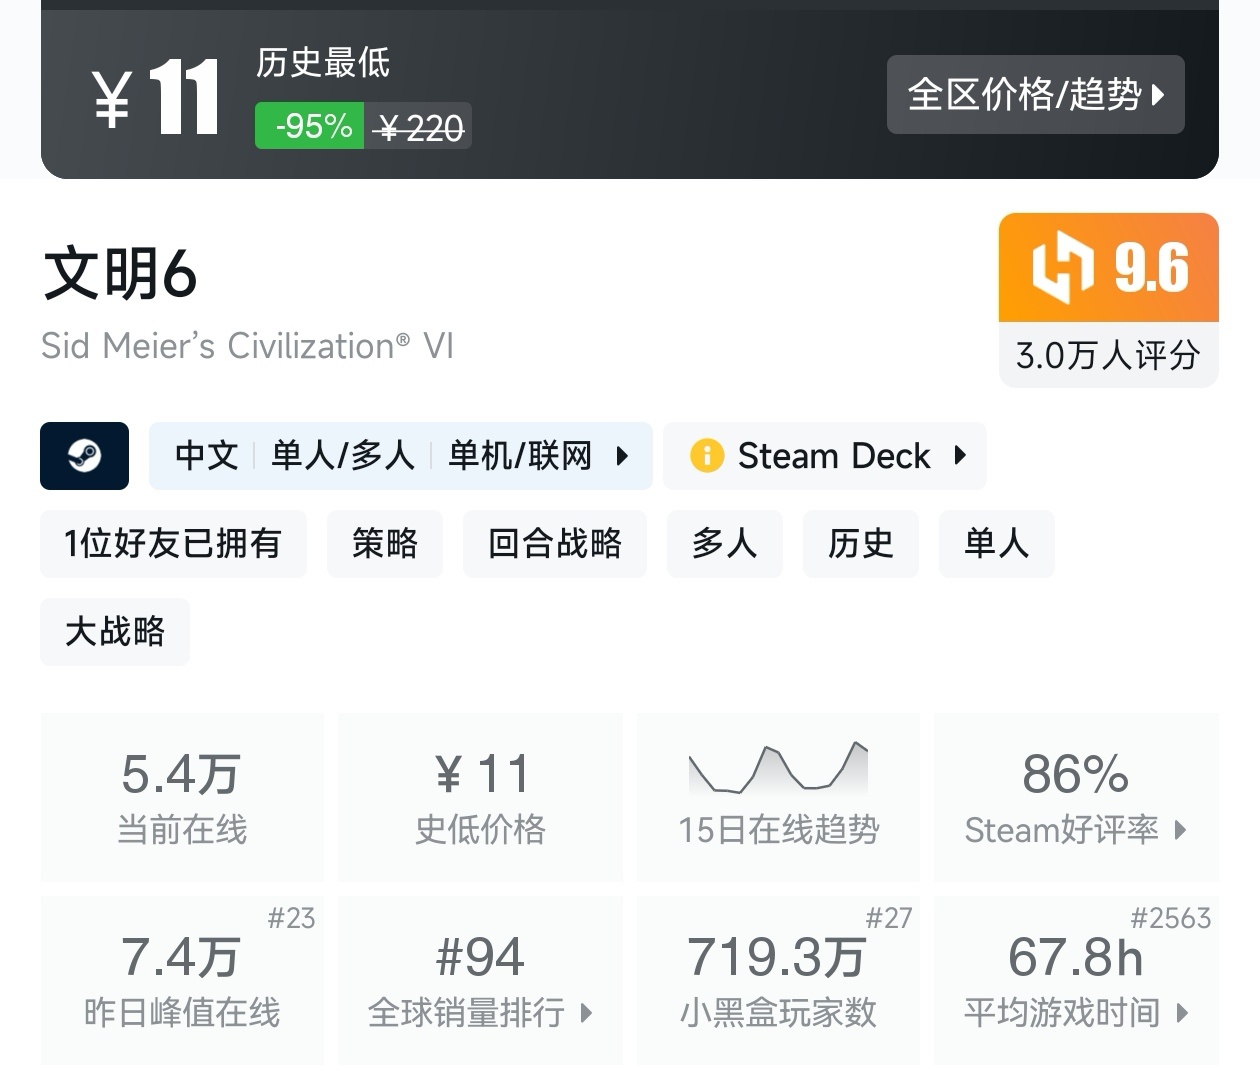Click the Steam Deck yellow info icon
The width and height of the screenshot is (1260, 1074).
(706, 456)
